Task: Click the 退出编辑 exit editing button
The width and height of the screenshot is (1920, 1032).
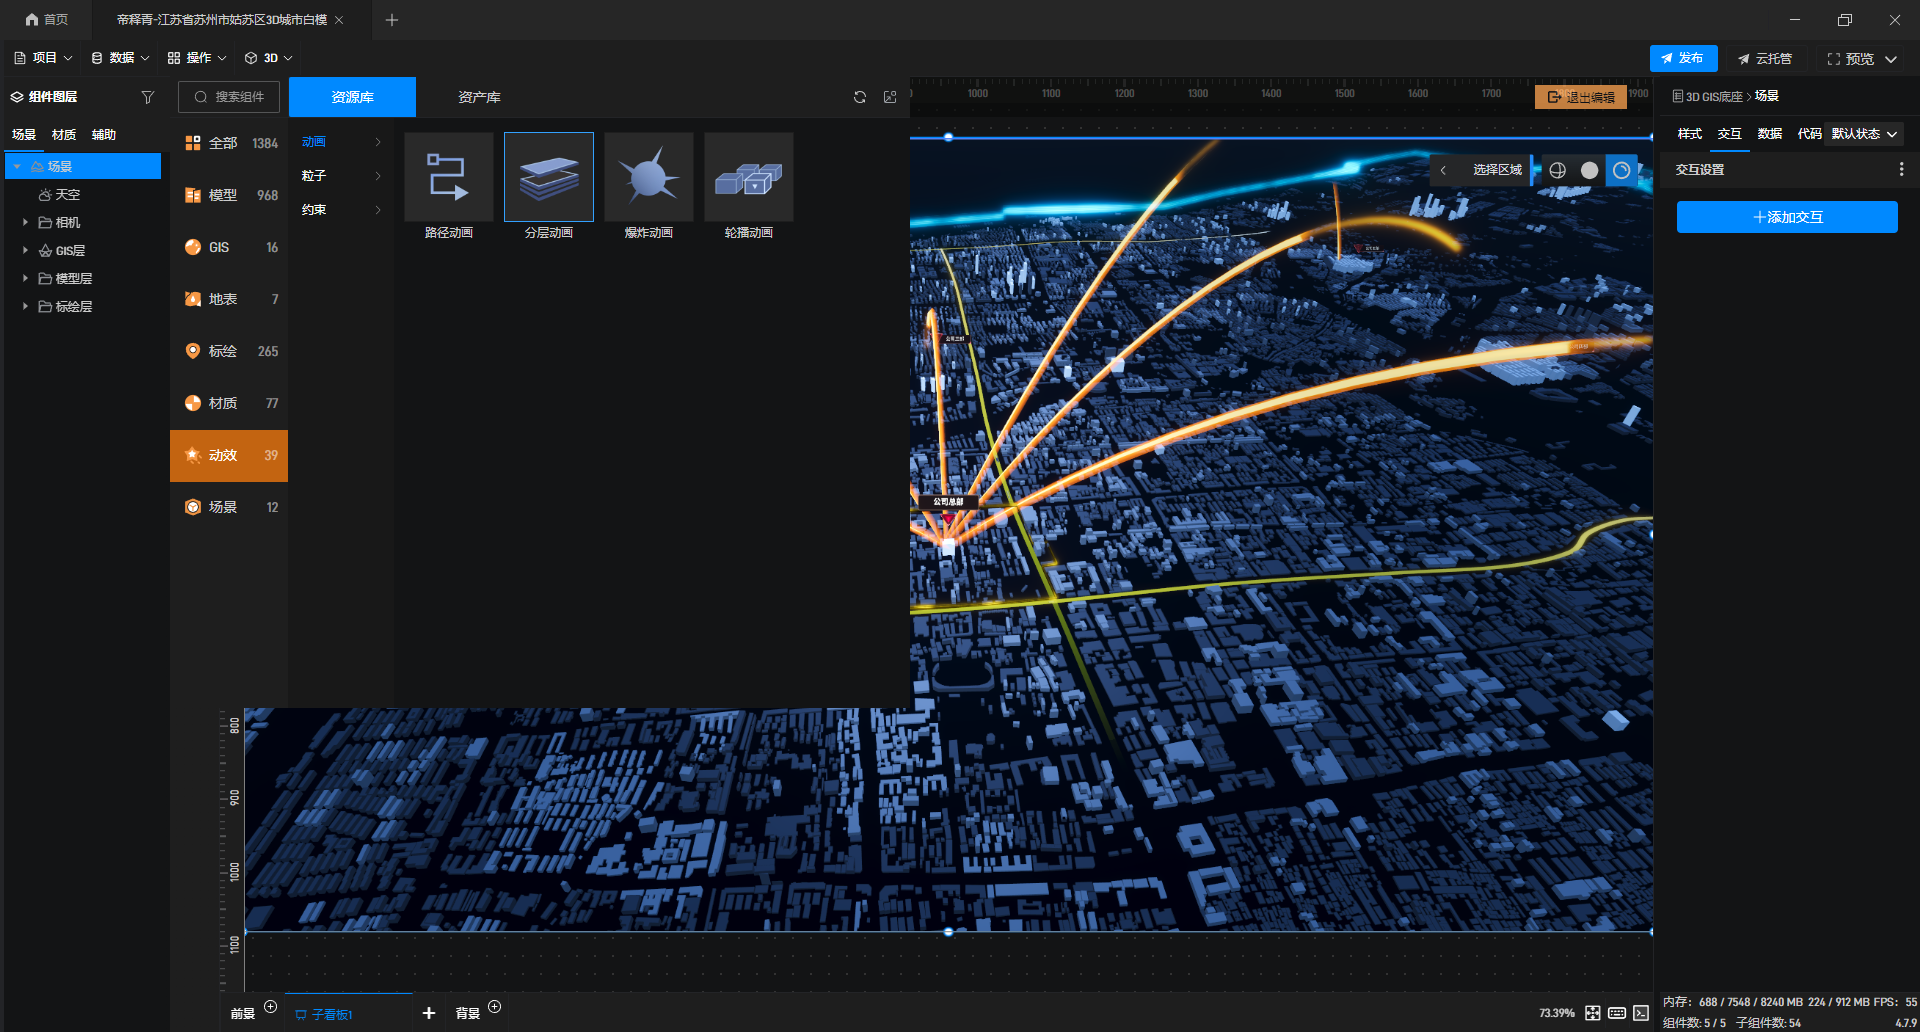Action: point(1581,97)
